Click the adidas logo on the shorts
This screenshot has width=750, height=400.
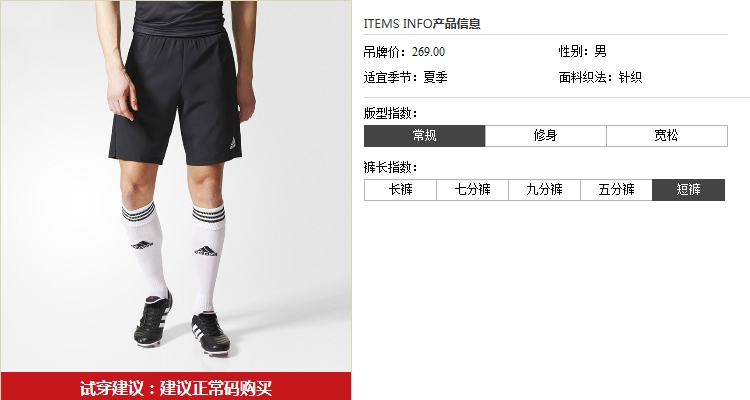pos(234,143)
